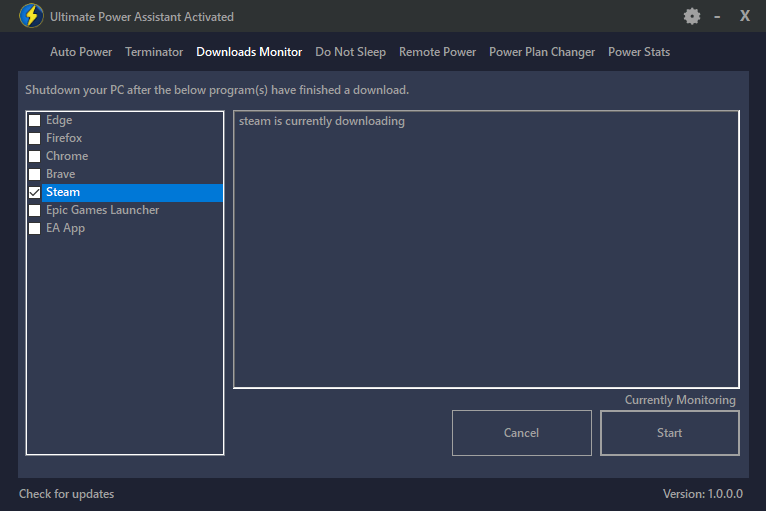Check the EA App checkbox
766x511 pixels.
[x=35, y=229]
